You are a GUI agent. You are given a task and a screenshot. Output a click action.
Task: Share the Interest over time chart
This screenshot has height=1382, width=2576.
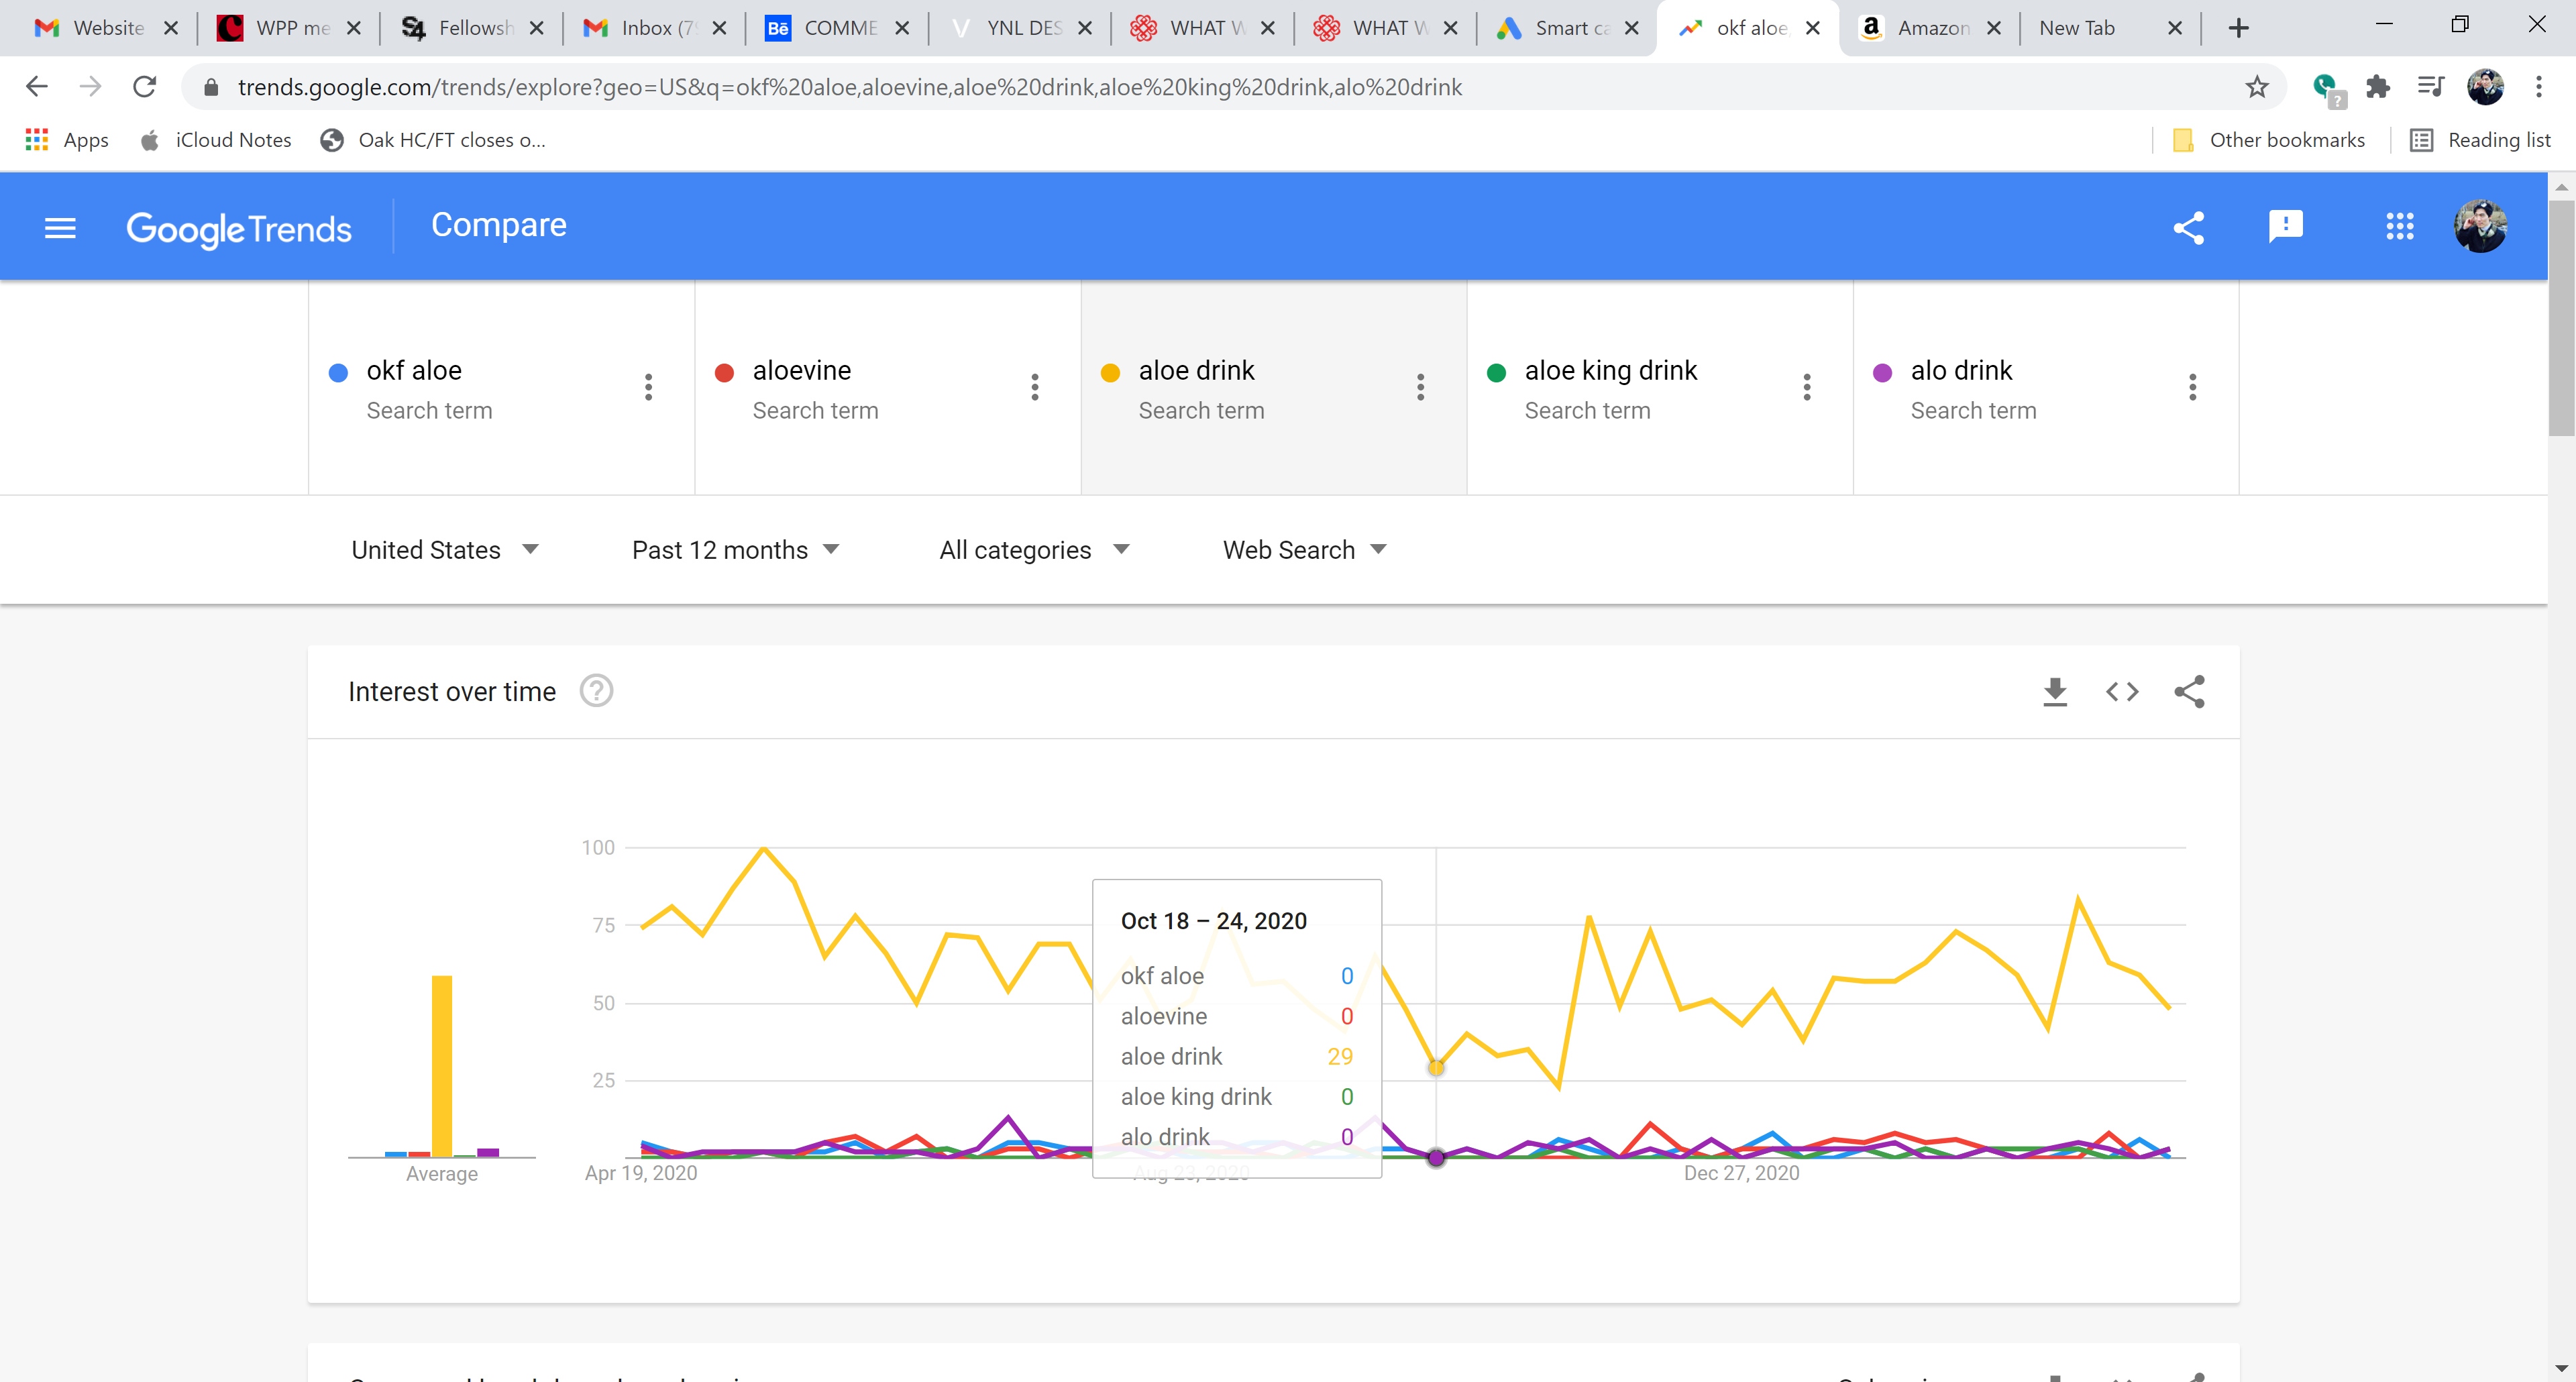pyautogui.click(x=2189, y=692)
